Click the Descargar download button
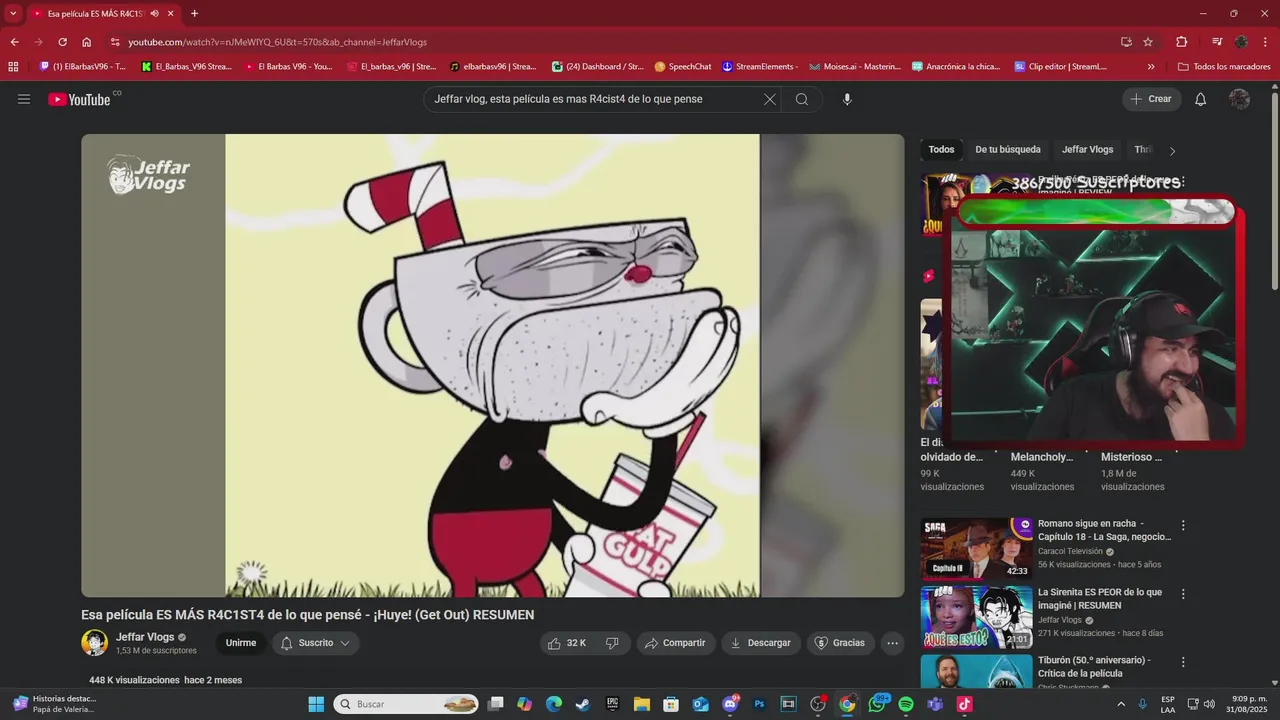Image resolution: width=1280 pixels, height=720 pixels. 761,643
